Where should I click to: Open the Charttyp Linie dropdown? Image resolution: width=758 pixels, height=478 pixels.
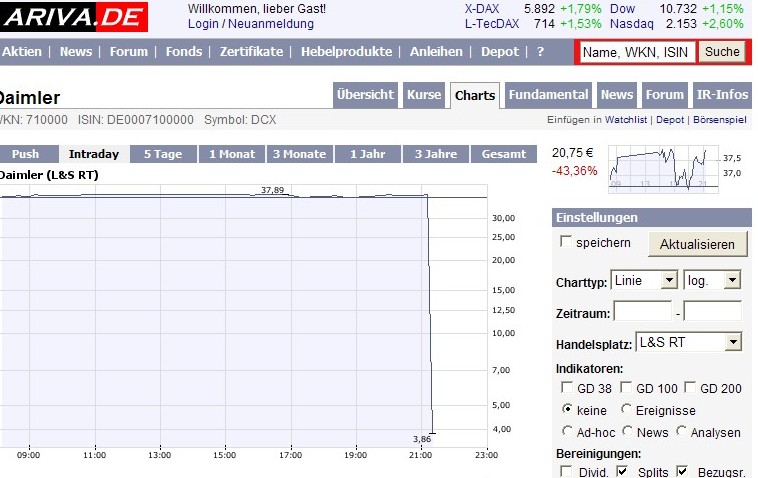coord(644,280)
